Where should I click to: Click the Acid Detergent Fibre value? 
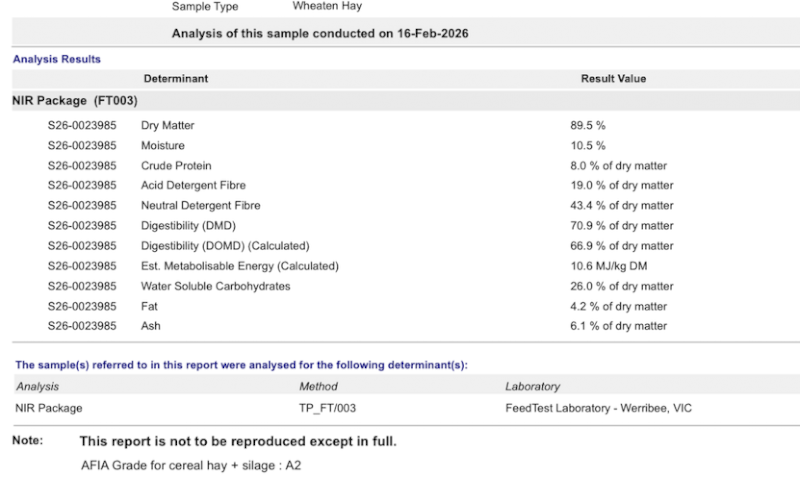621,186
